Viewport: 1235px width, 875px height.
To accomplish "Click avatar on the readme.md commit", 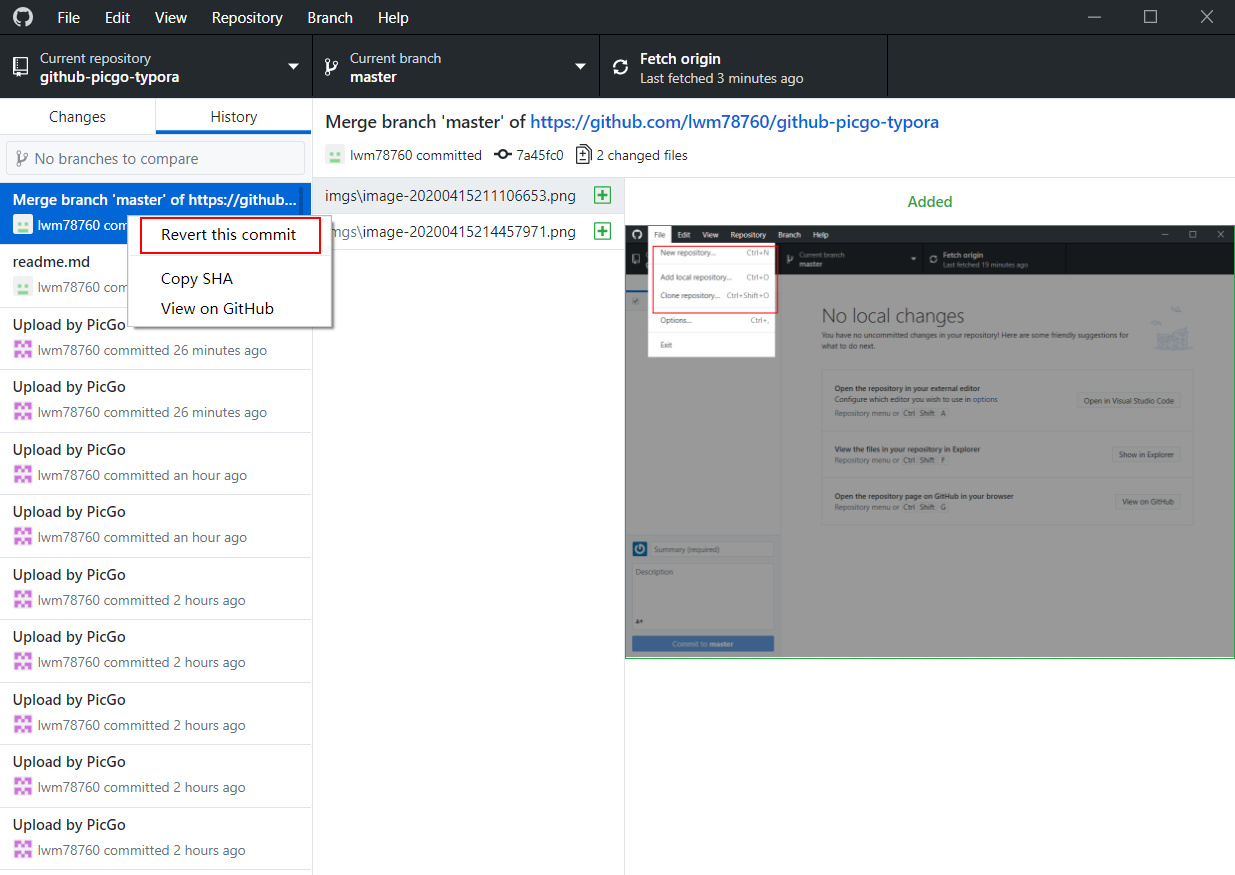I will coord(23,288).
